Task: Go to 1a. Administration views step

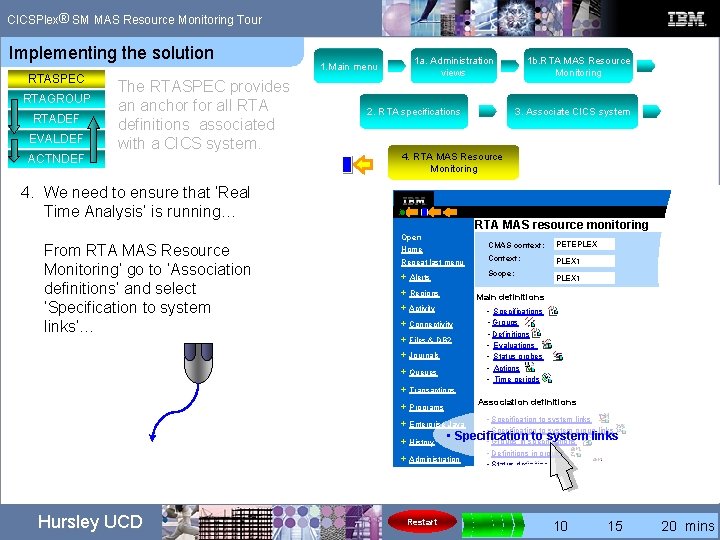Action: (454, 66)
